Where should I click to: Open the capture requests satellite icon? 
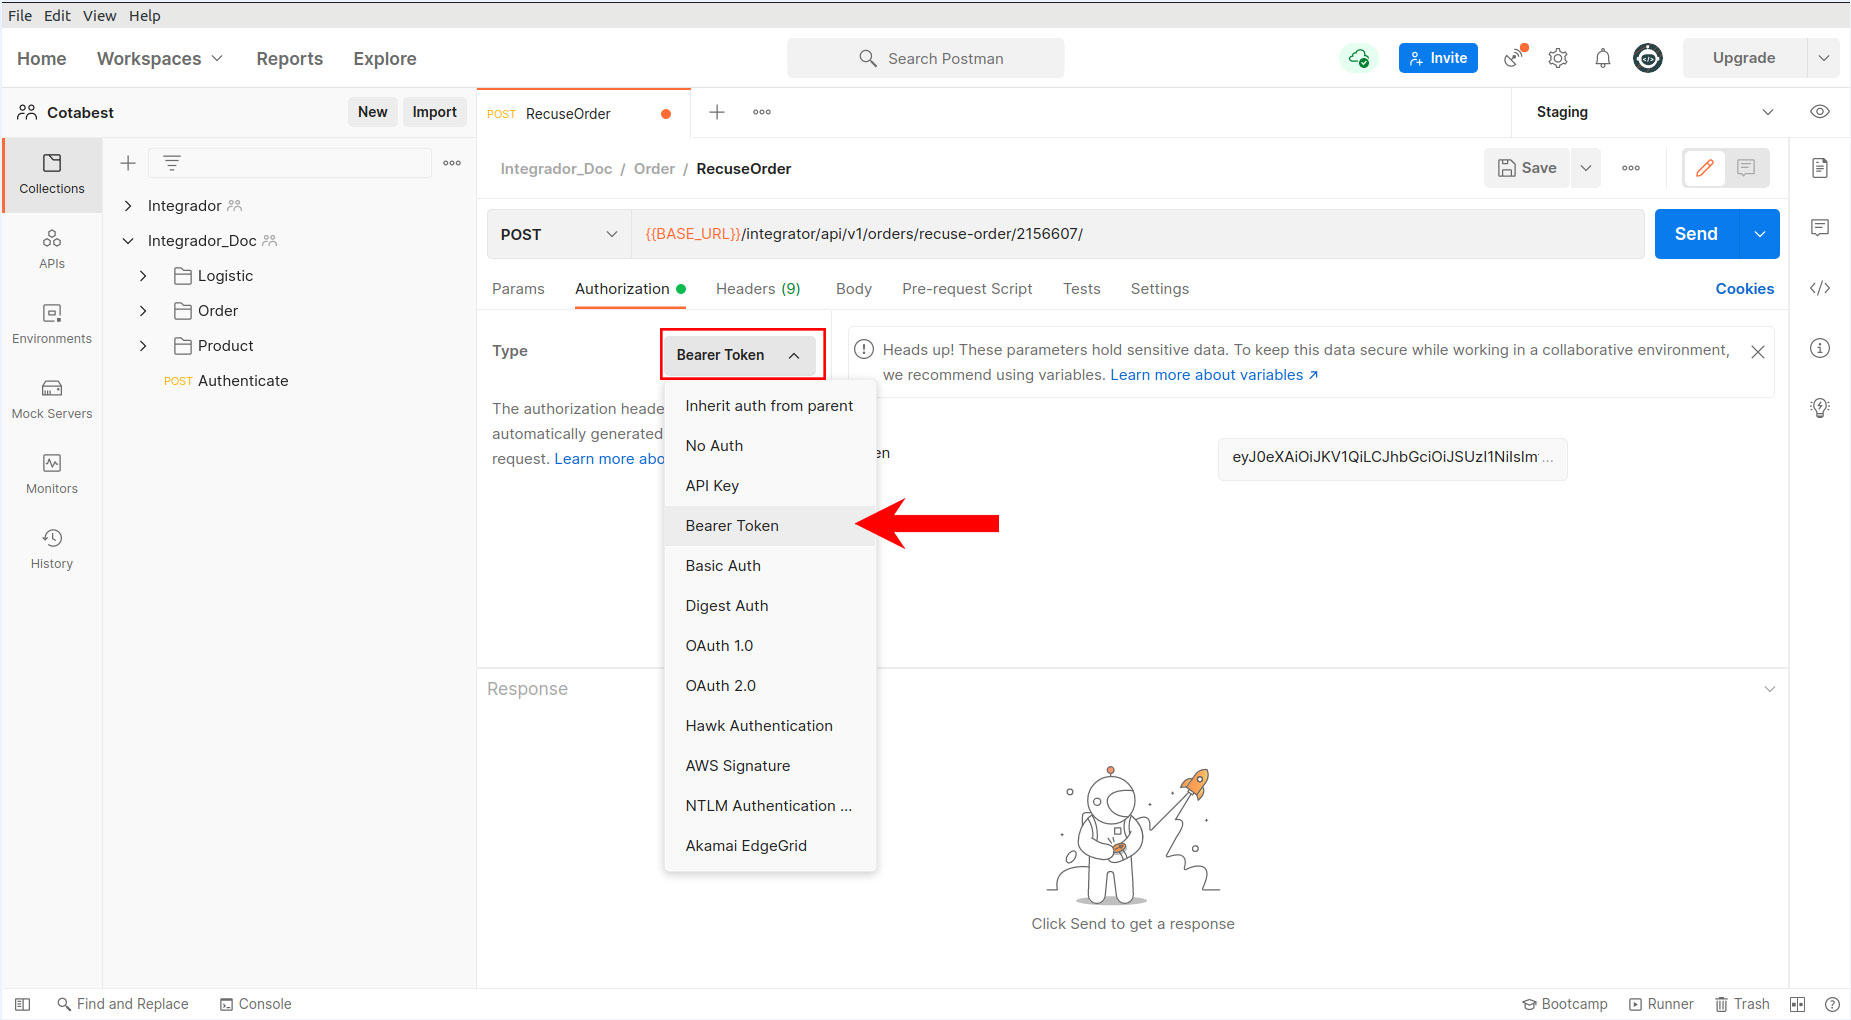tap(1515, 58)
